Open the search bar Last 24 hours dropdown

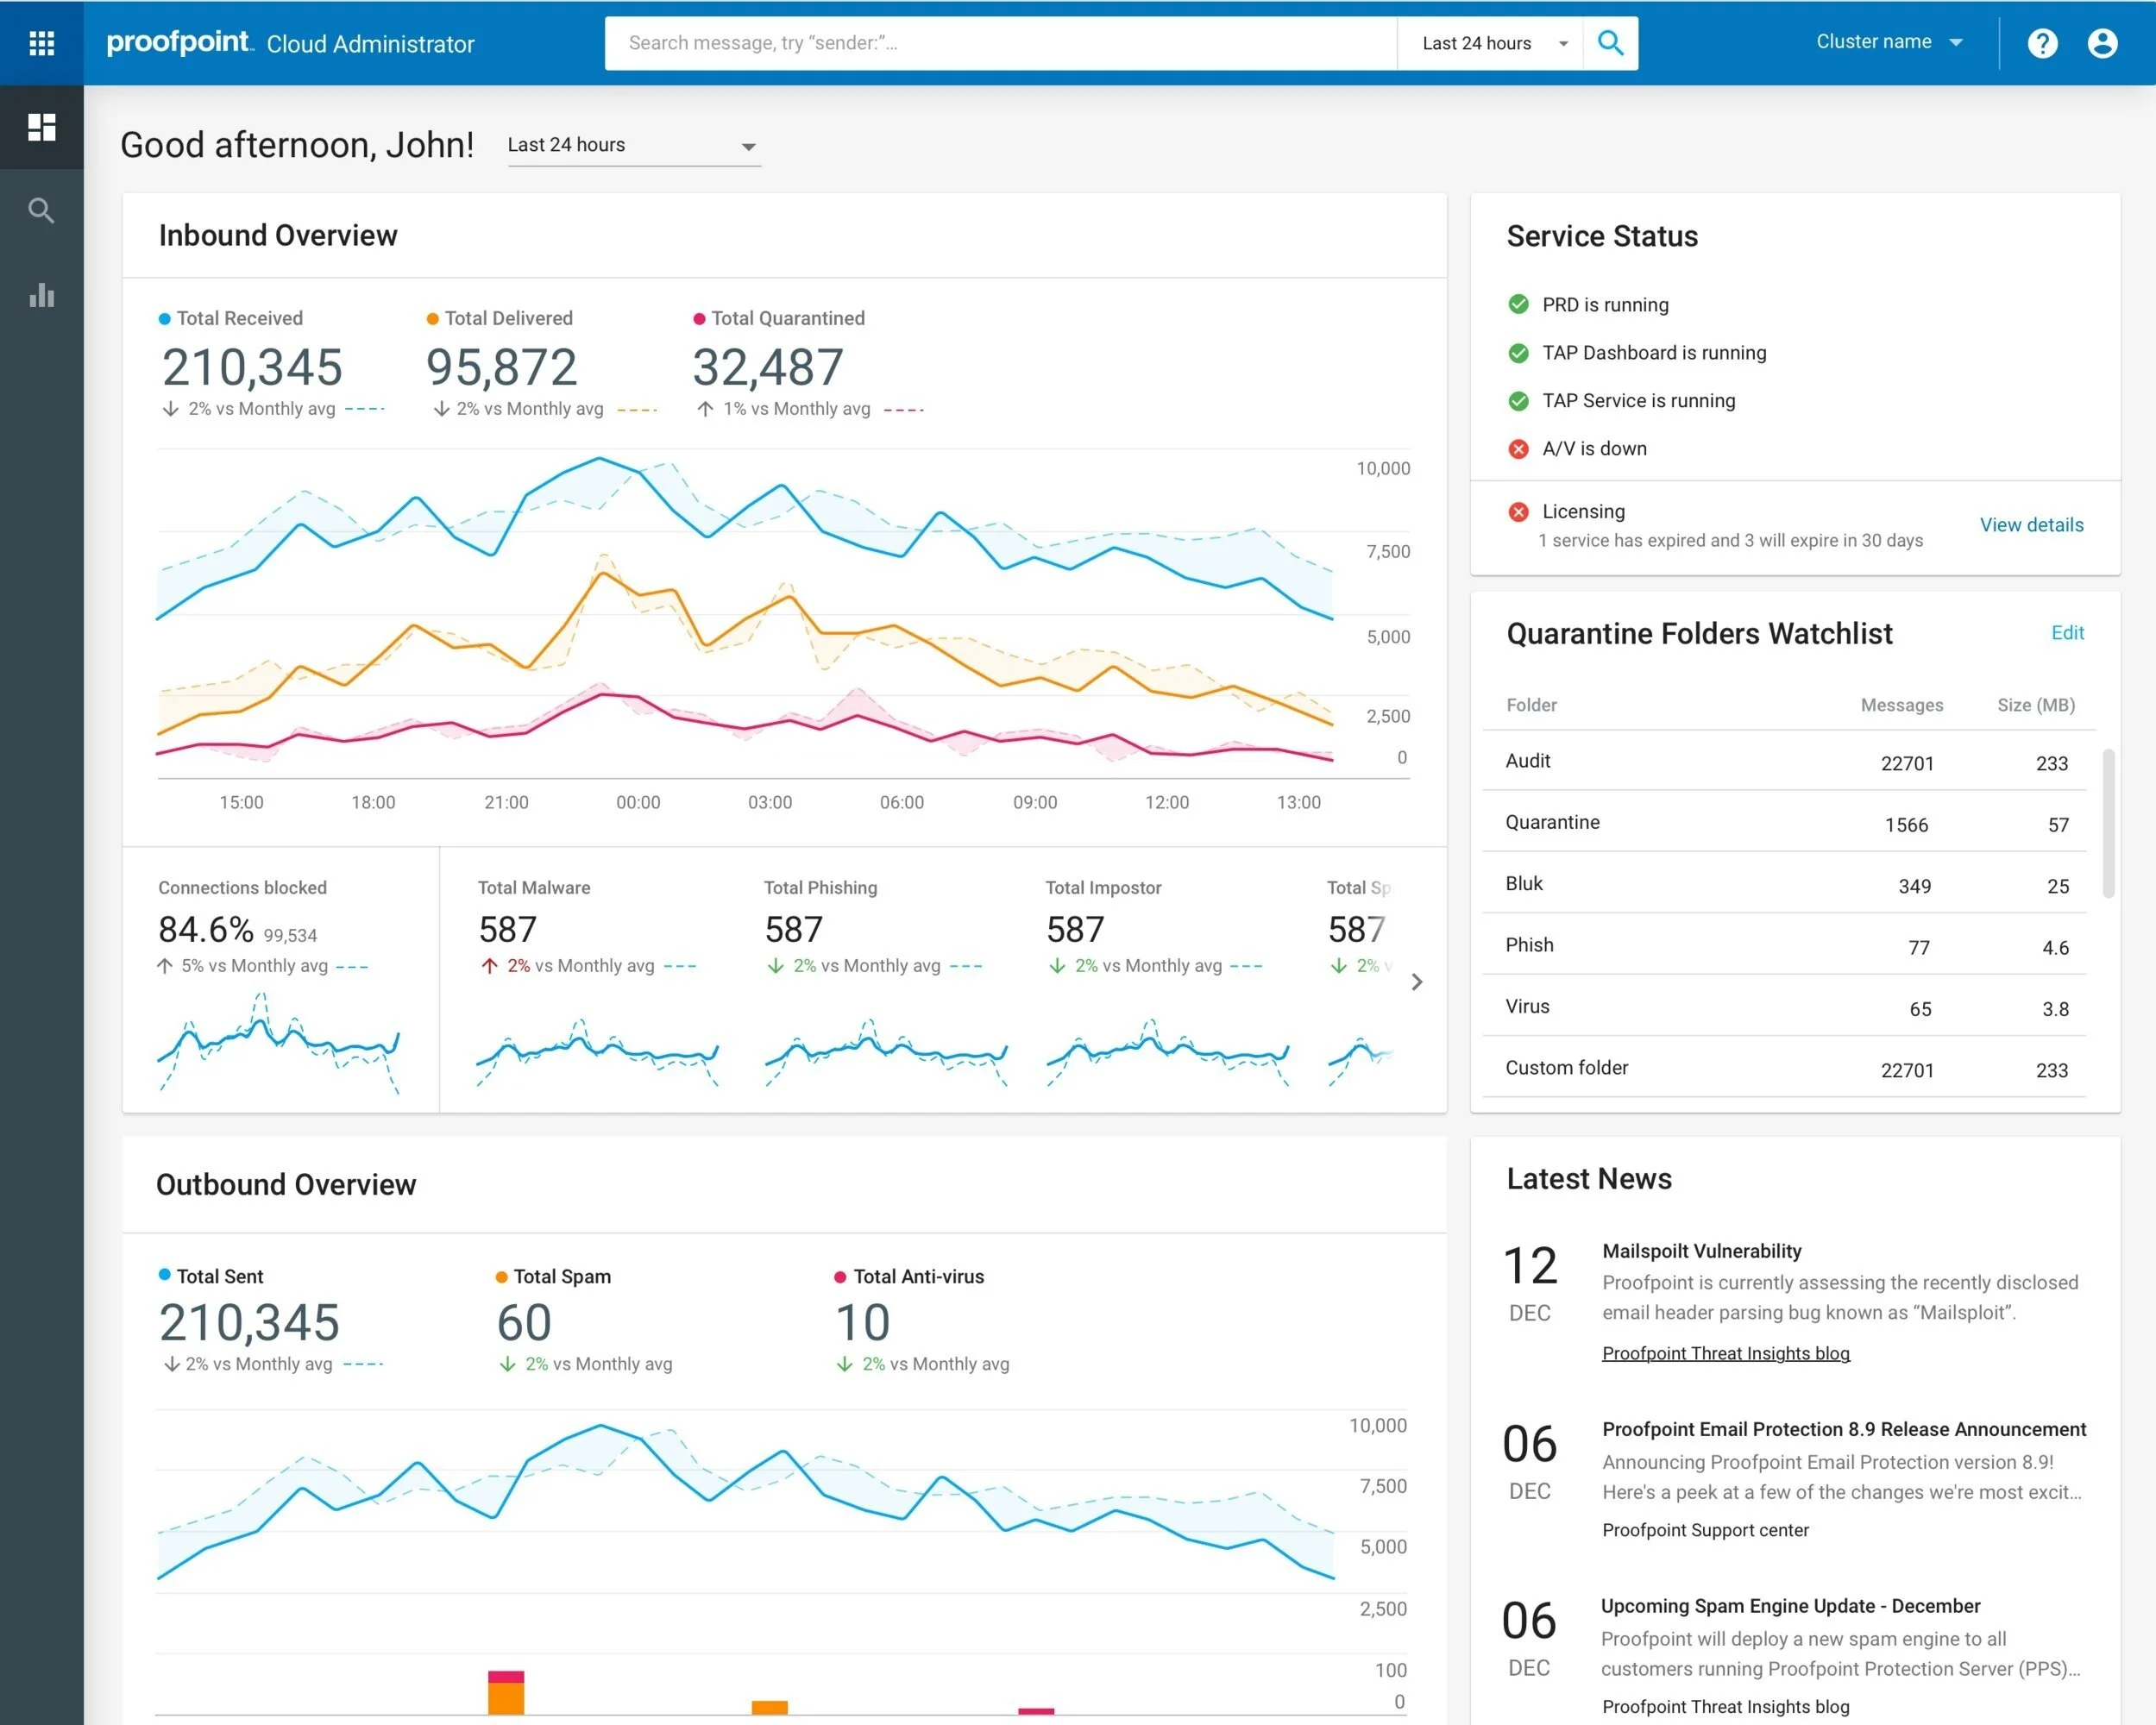click(1490, 43)
